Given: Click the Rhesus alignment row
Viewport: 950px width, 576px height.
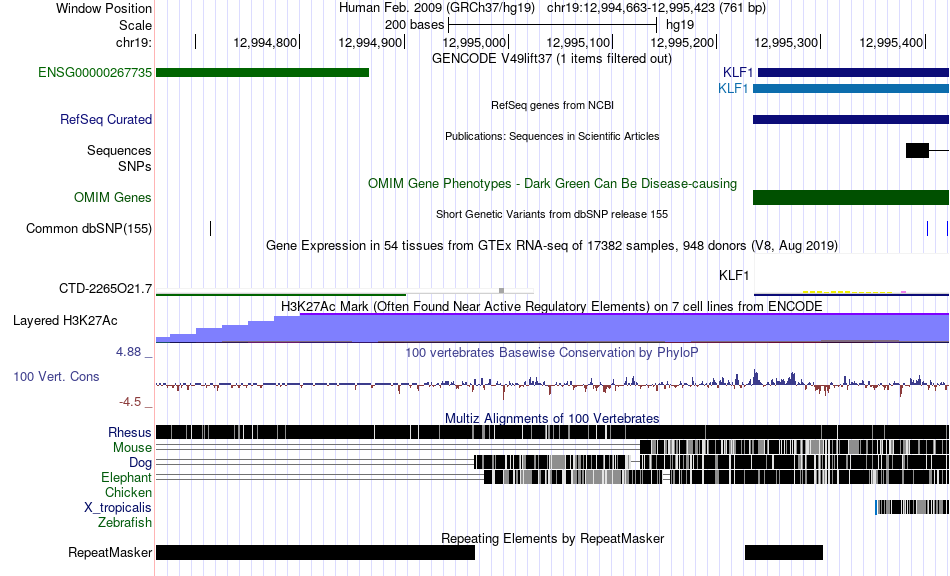Looking at the screenshot, I should tap(552, 432).
